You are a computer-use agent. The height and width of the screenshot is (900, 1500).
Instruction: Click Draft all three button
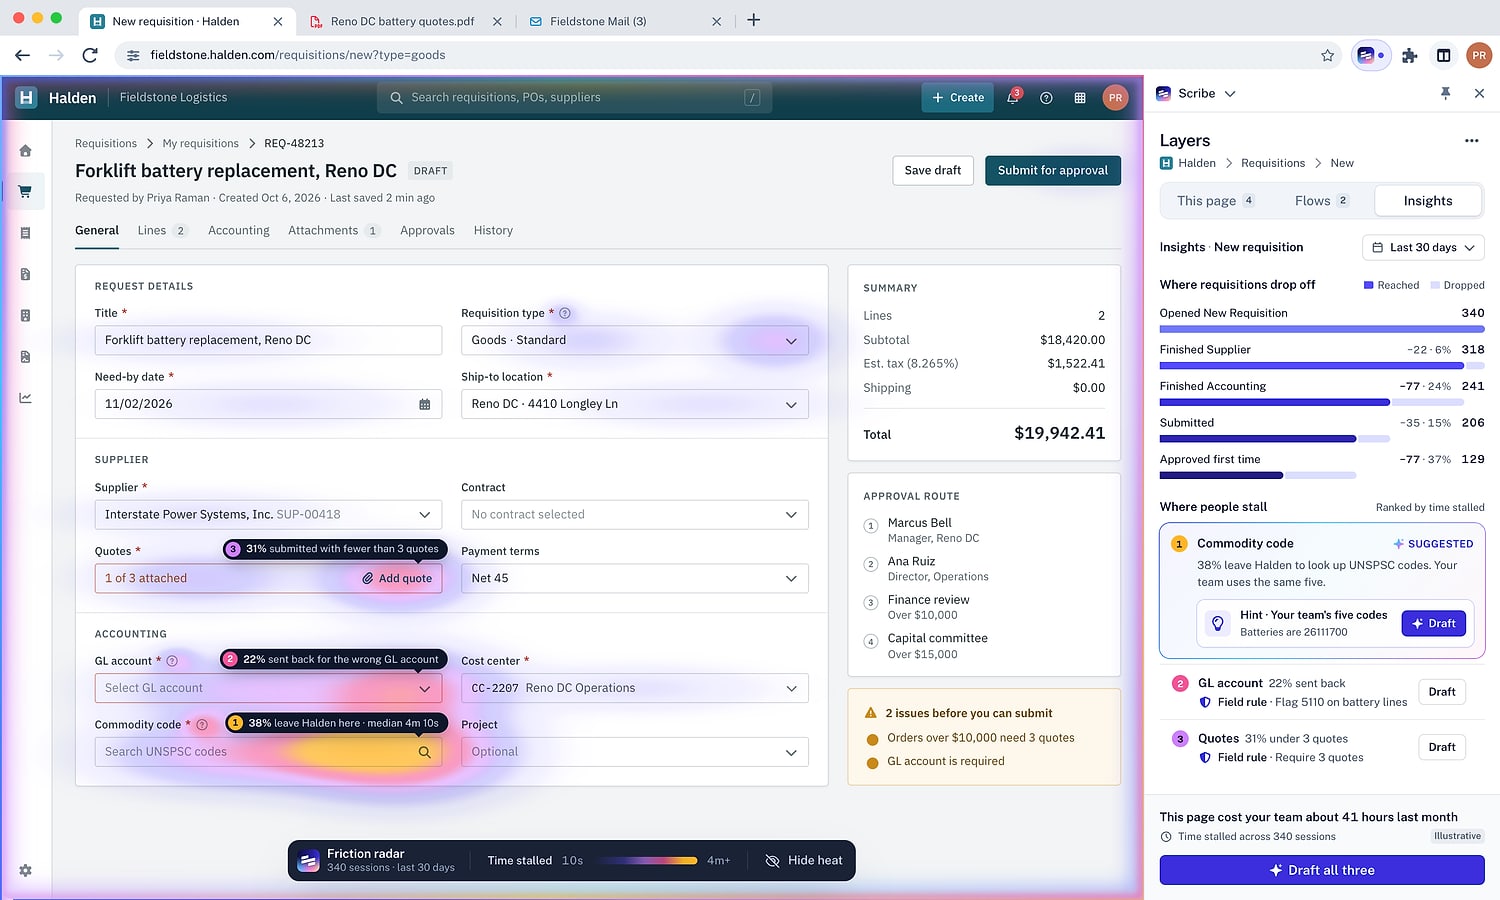pos(1322,870)
